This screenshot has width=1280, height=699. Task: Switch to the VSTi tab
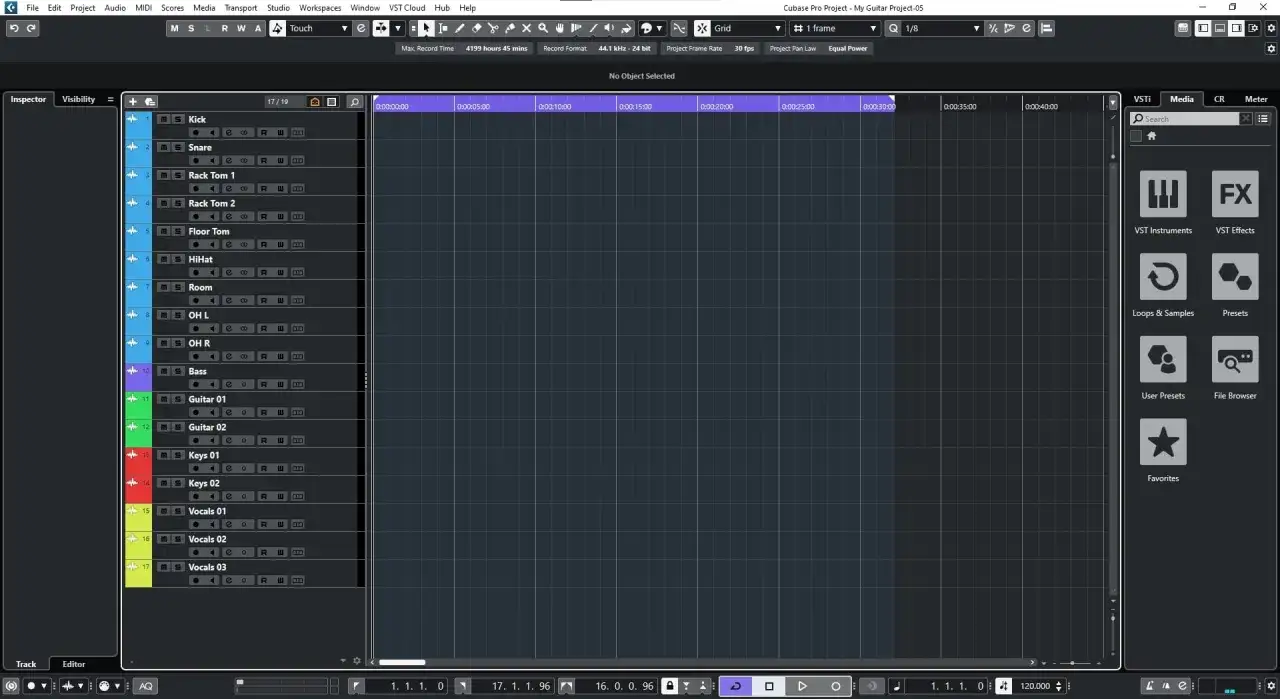click(1142, 99)
